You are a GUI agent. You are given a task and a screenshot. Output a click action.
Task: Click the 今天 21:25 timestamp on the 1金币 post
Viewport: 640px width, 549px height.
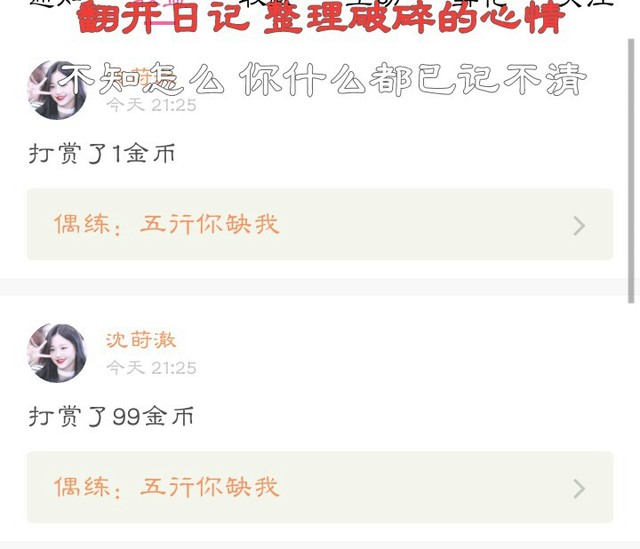pyautogui.click(x=151, y=105)
